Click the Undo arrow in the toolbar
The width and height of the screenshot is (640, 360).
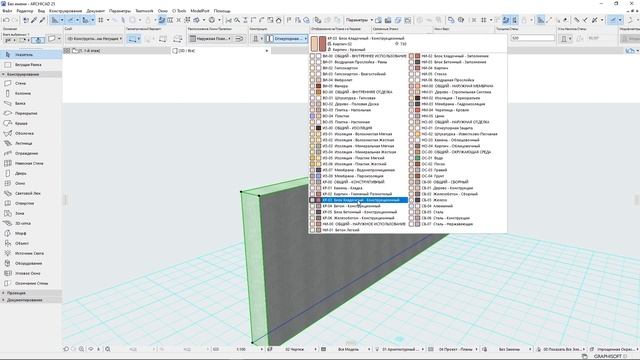pyautogui.click(x=6, y=20)
